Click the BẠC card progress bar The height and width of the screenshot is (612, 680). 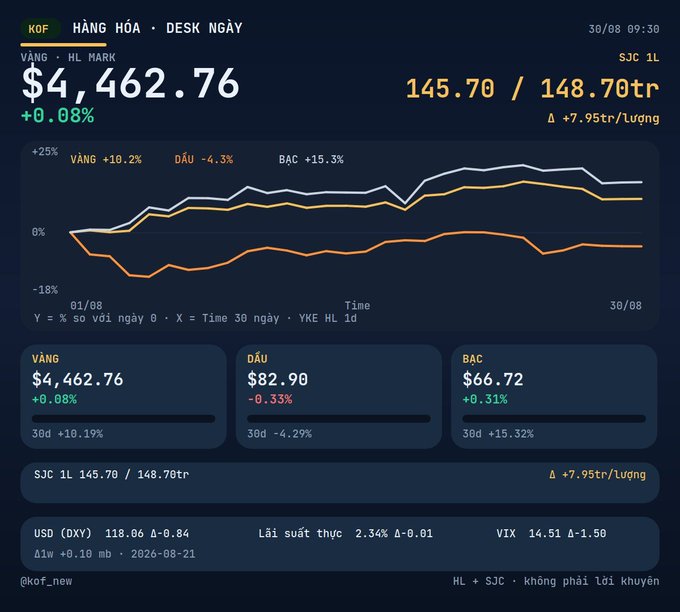[x=554, y=419]
